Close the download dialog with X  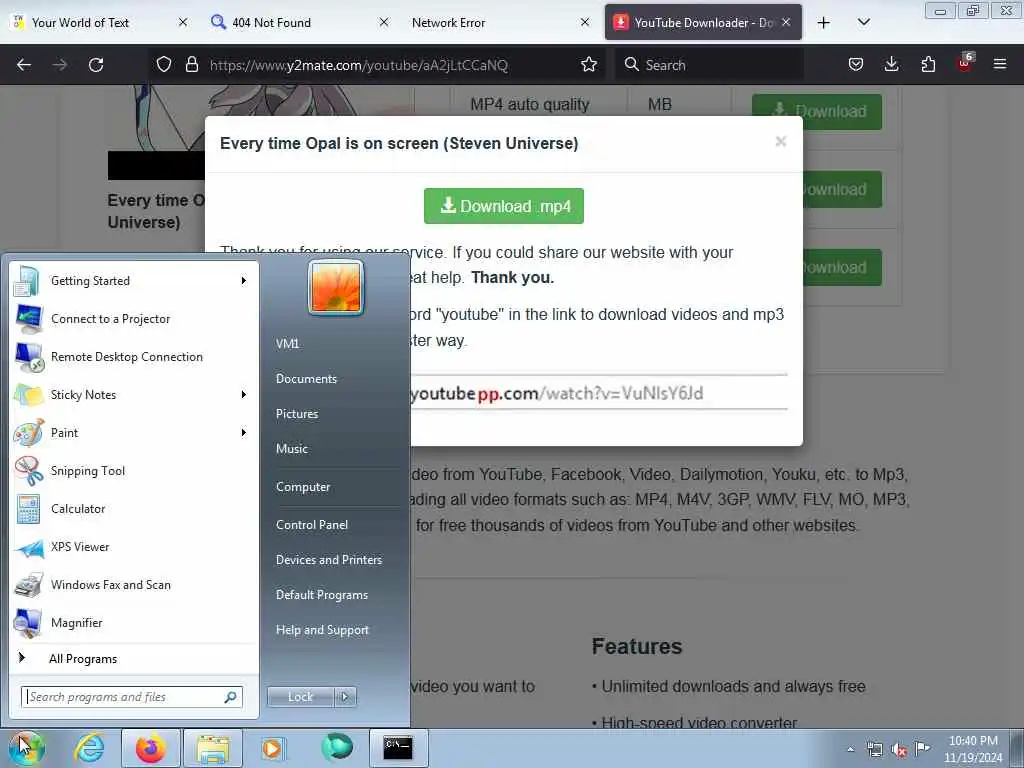(780, 142)
